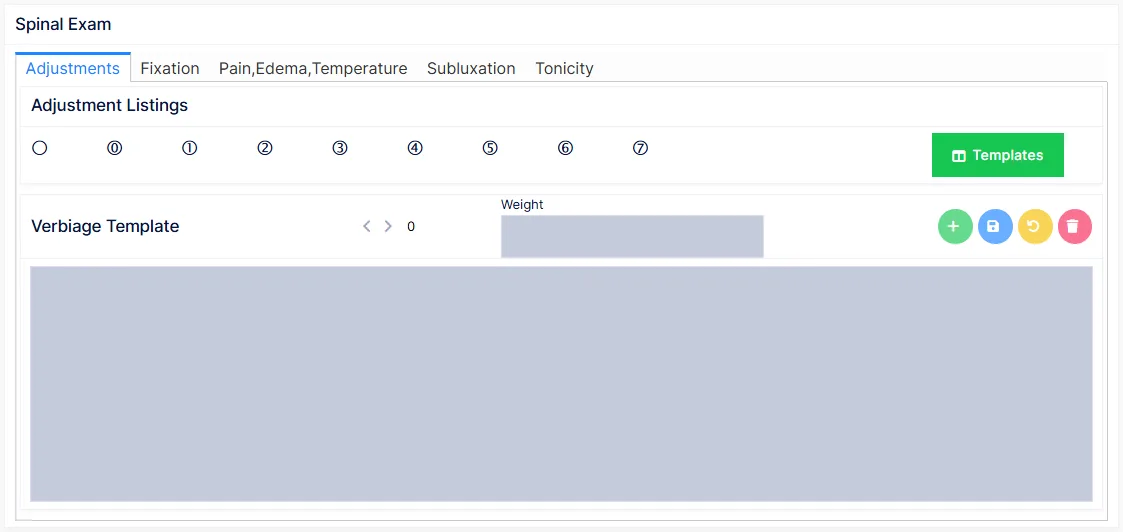The height and width of the screenshot is (532, 1123).
Task: Choose adjustment listing number 2
Action: pos(265,148)
